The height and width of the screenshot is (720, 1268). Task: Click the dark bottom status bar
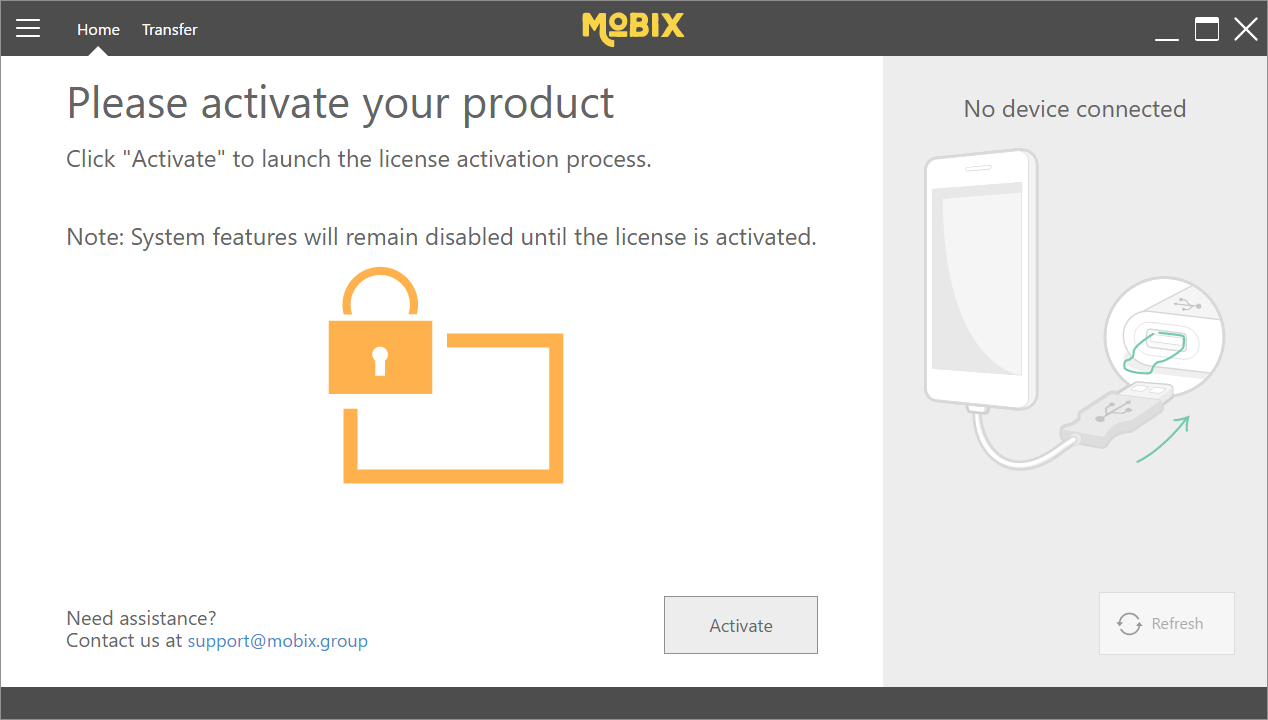[x=634, y=703]
